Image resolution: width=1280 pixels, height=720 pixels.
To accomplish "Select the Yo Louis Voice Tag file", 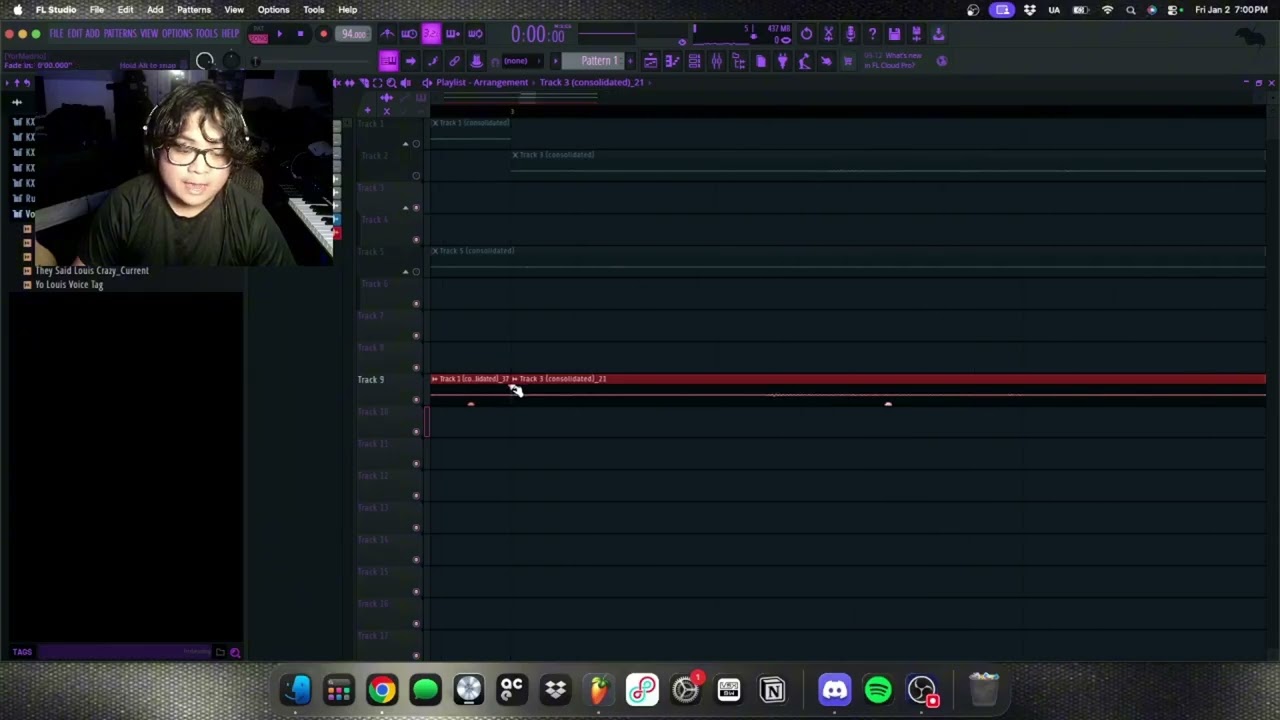I will pos(69,284).
